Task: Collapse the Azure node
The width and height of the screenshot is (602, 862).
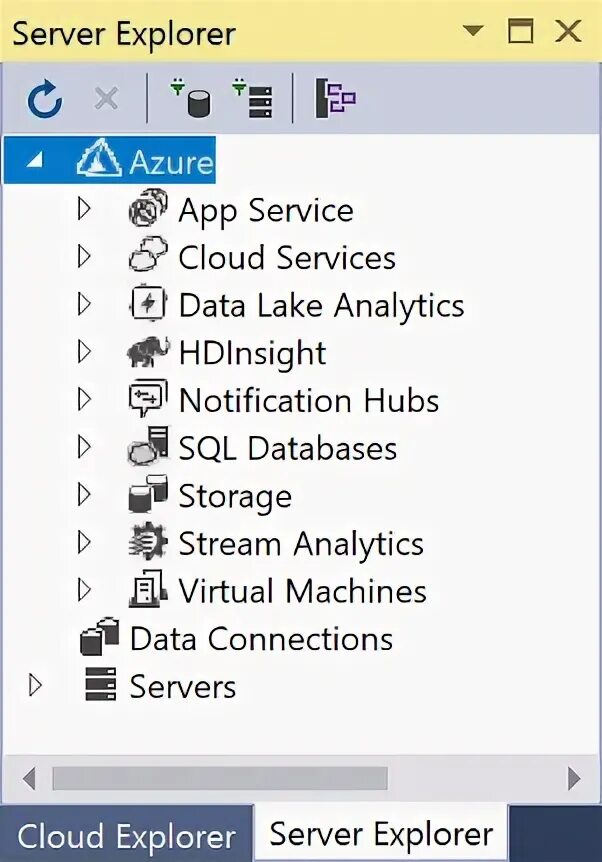Action: (x=35, y=160)
